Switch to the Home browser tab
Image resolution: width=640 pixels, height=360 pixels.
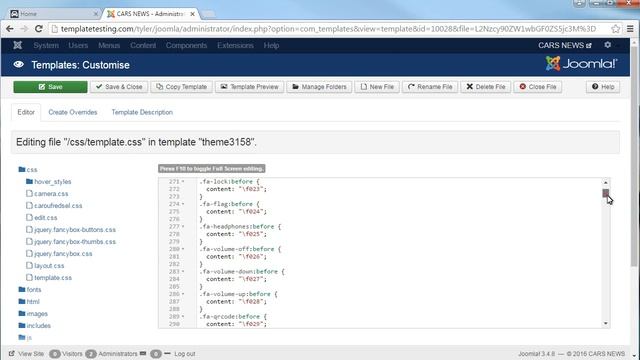coord(54,14)
